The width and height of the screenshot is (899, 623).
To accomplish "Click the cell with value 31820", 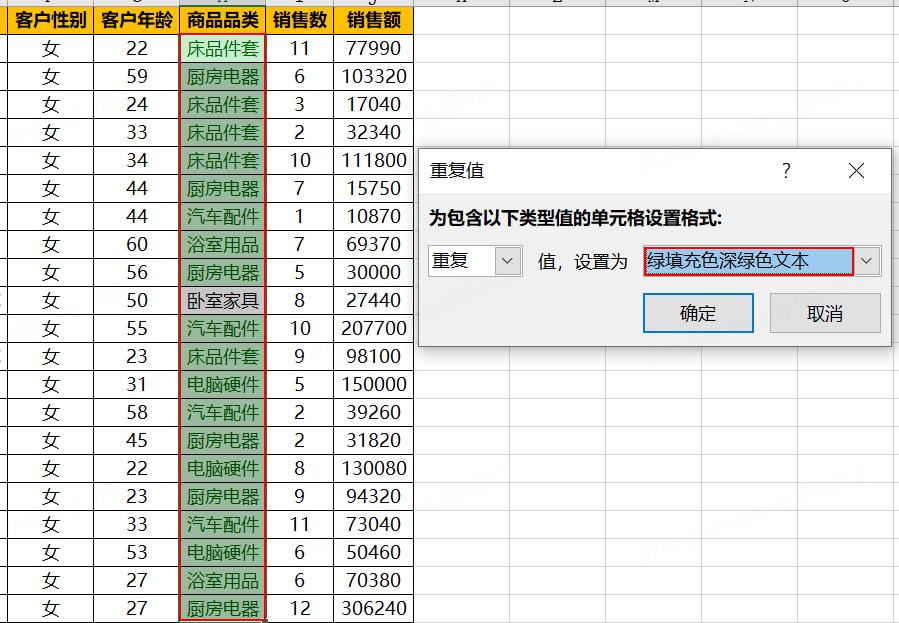I will pos(373,440).
